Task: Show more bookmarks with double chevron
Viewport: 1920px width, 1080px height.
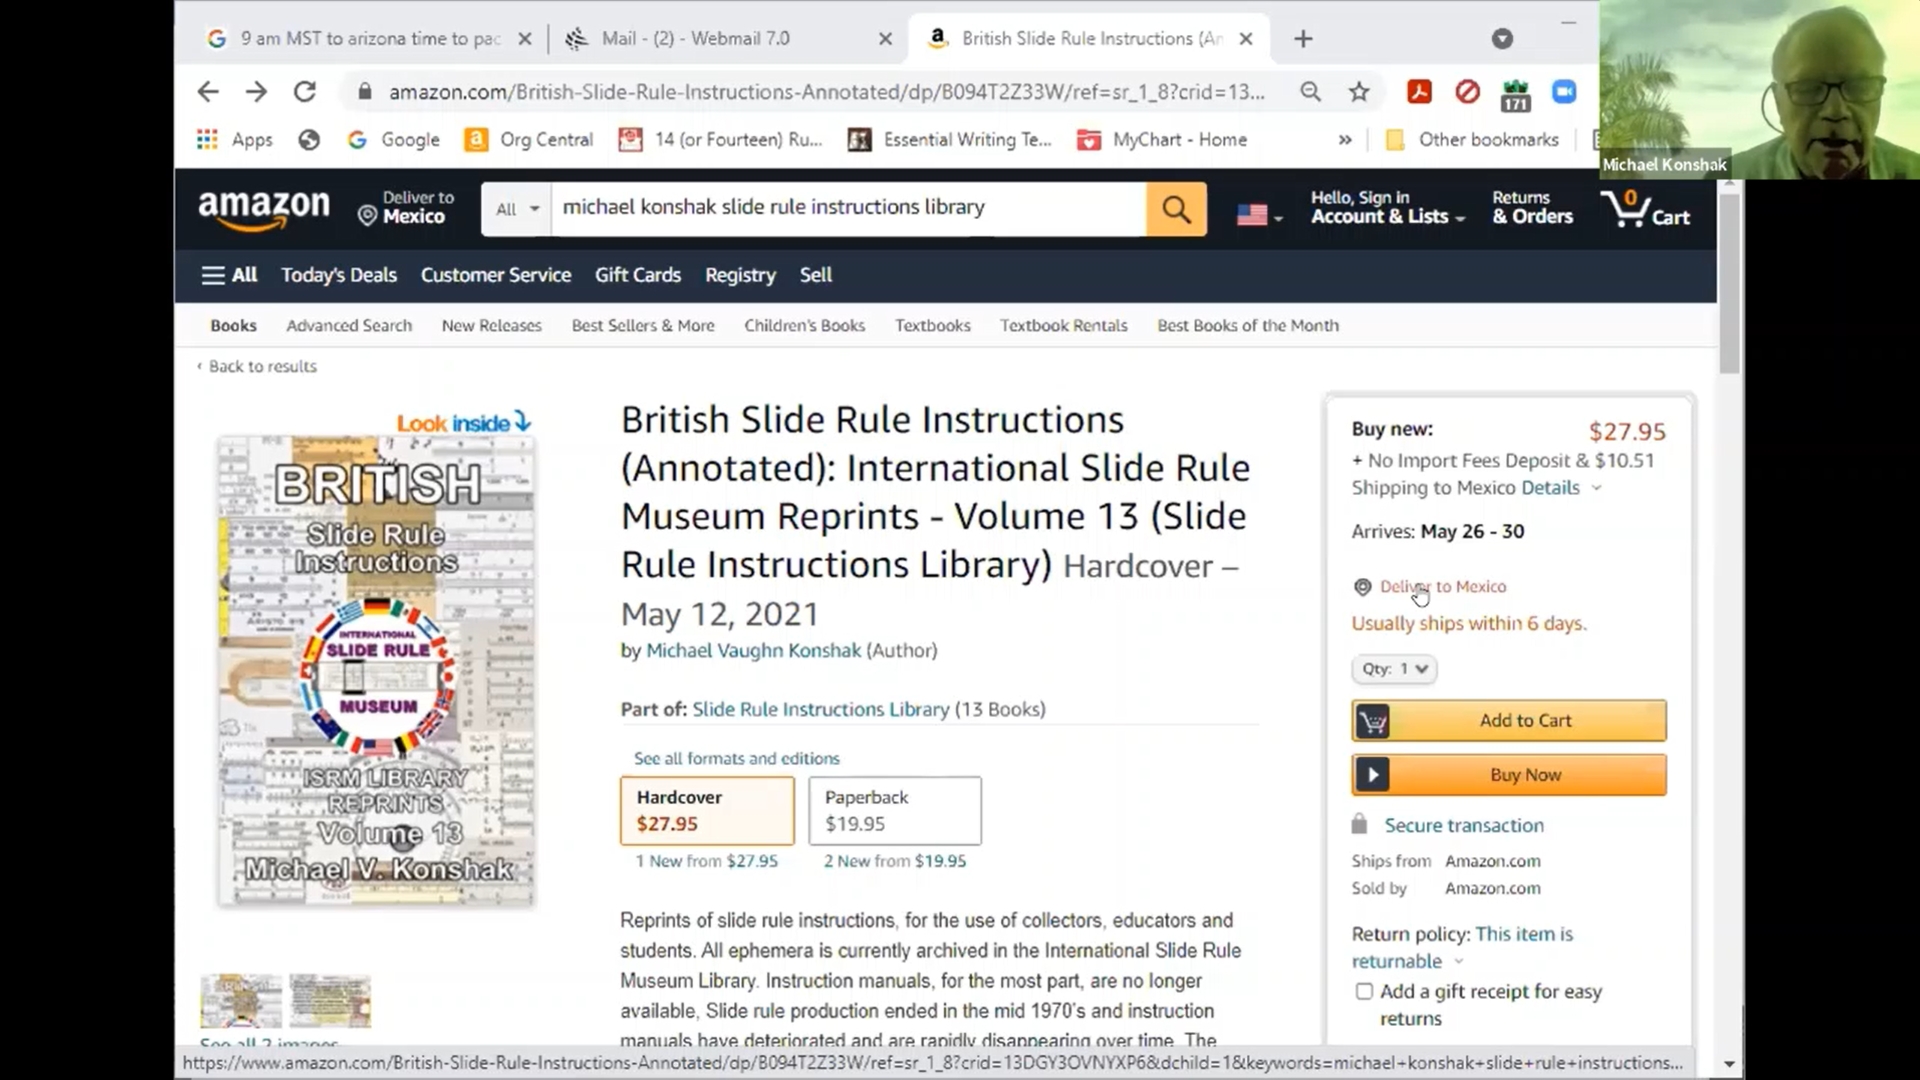Action: click(1345, 140)
